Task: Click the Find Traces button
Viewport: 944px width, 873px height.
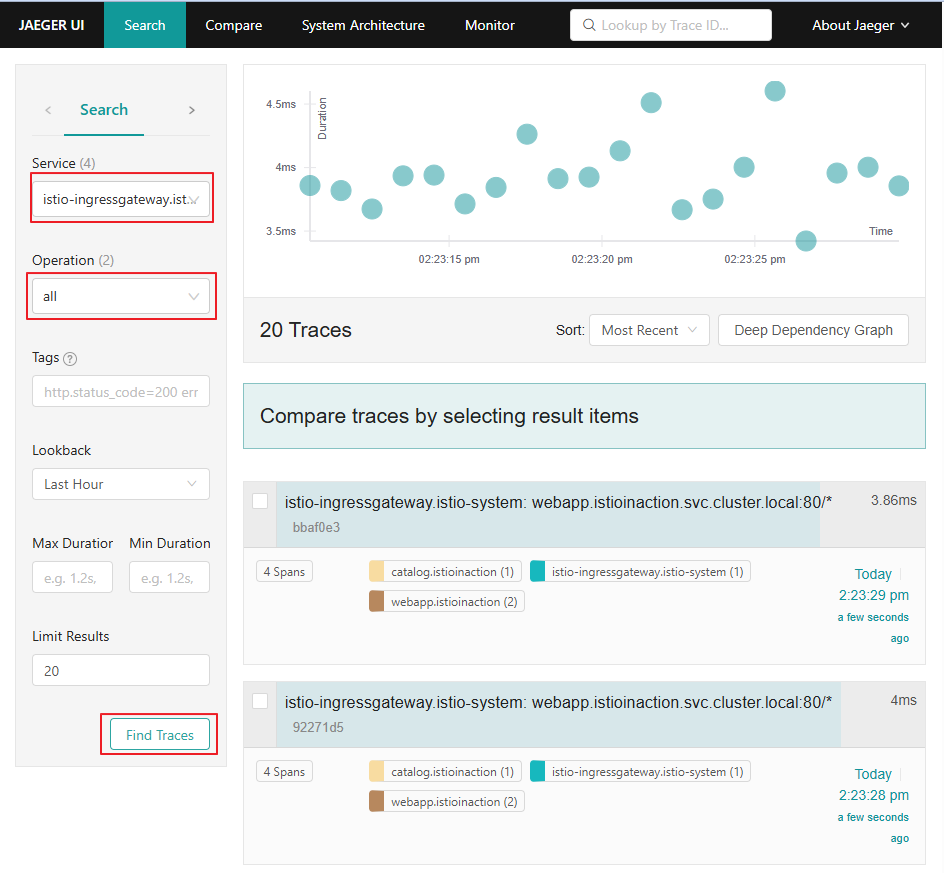Action: [x=160, y=735]
